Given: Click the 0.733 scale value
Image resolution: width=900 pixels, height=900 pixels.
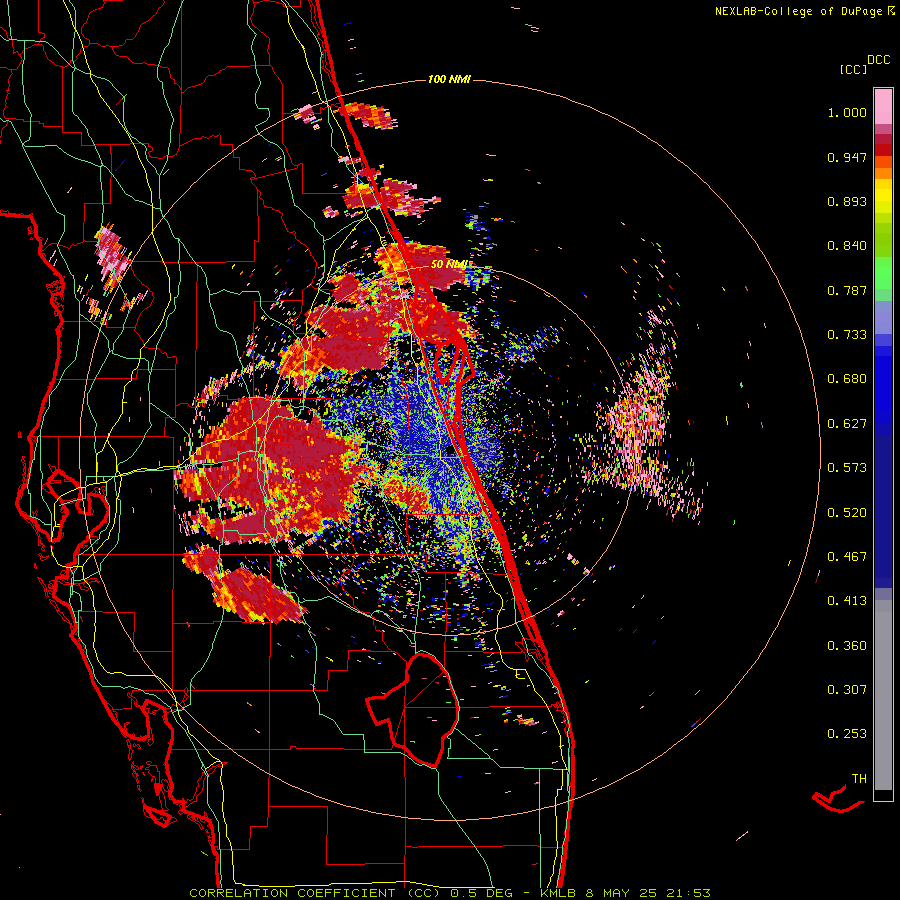Looking at the screenshot, I should click(x=847, y=335).
